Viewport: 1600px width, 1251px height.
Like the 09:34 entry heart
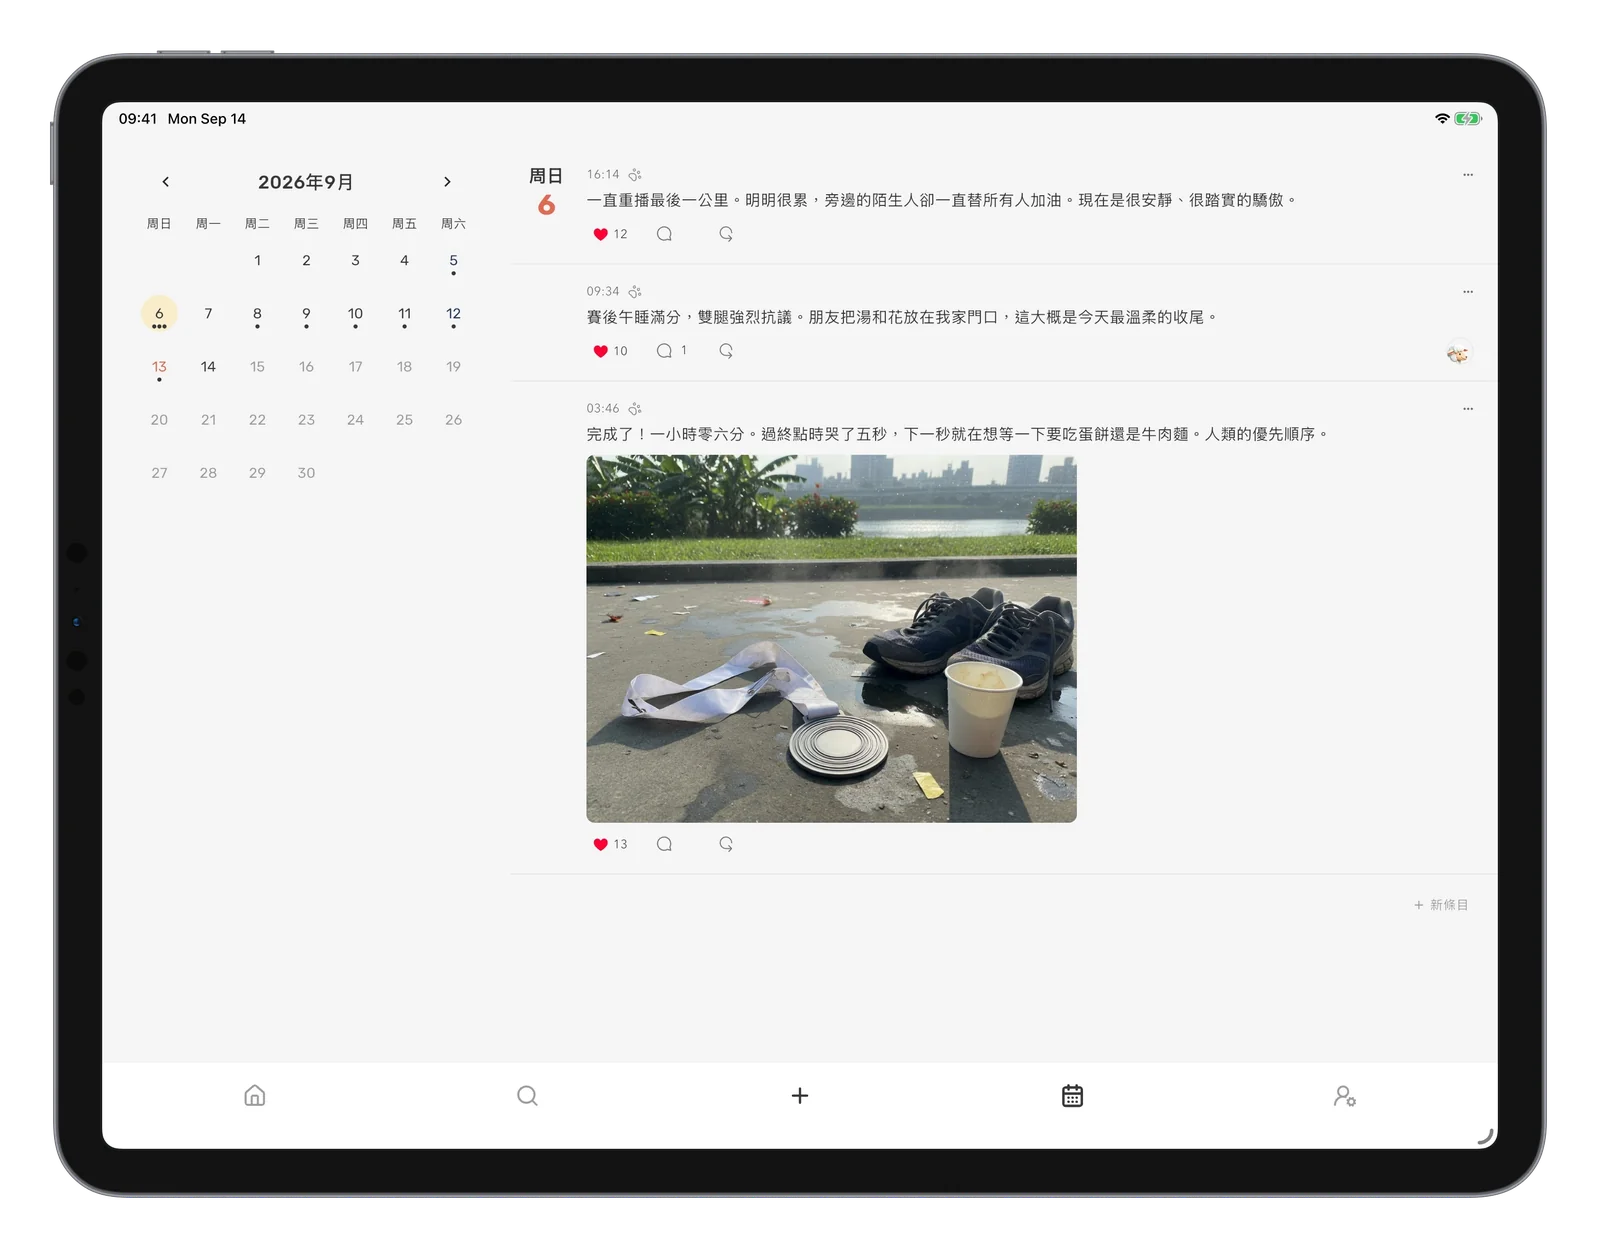600,351
